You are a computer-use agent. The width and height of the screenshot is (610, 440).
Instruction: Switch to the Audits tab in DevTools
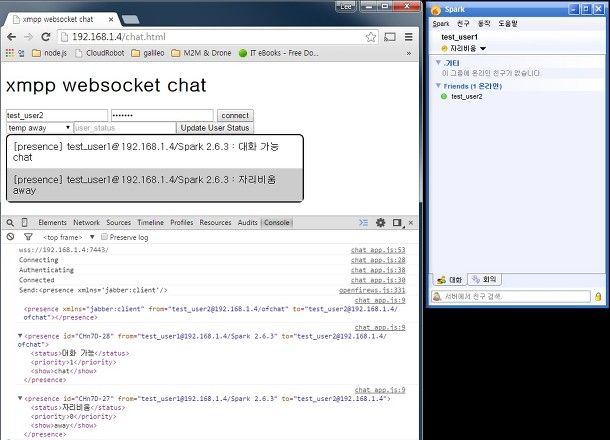[248, 223]
